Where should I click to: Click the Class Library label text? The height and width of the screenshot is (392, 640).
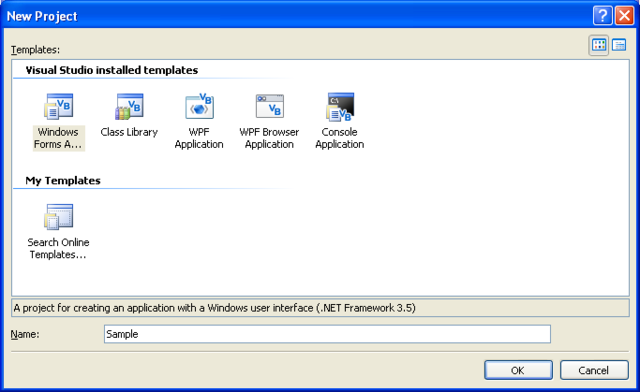pos(129,132)
